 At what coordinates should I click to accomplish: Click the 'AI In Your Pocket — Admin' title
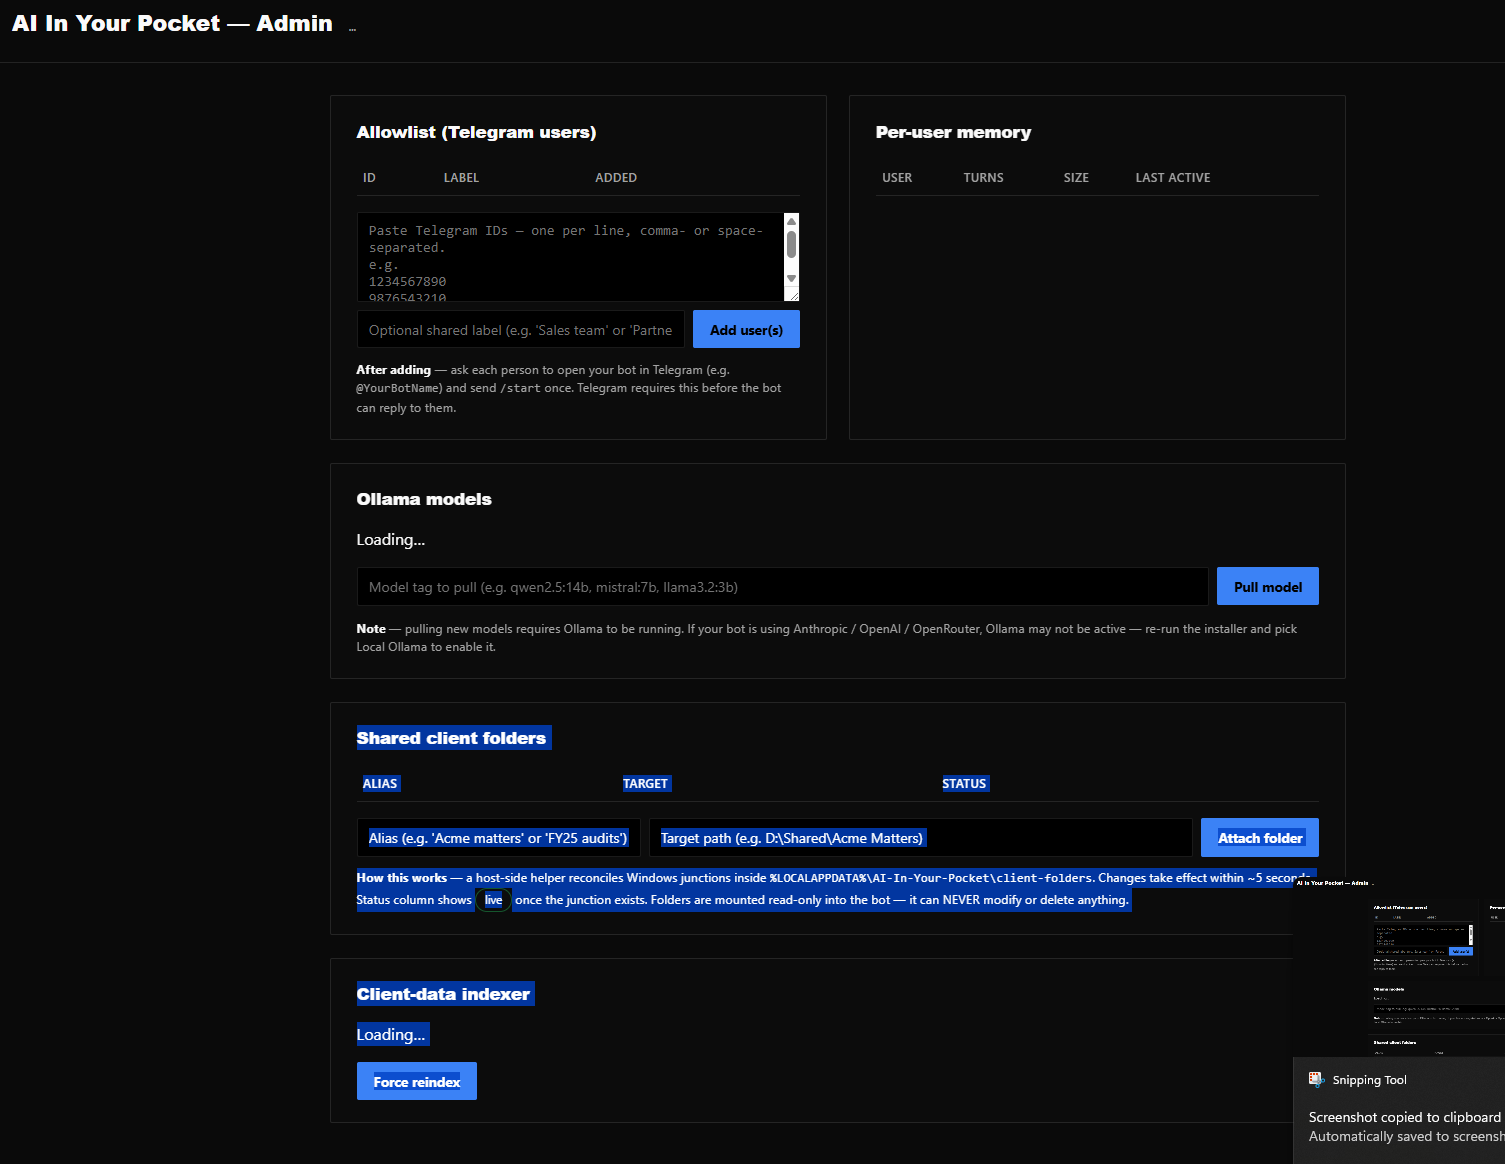[172, 23]
